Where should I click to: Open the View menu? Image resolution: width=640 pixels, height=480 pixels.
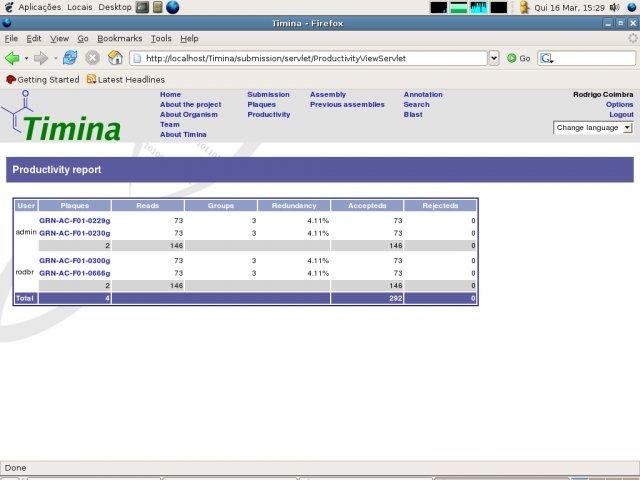(x=59, y=38)
